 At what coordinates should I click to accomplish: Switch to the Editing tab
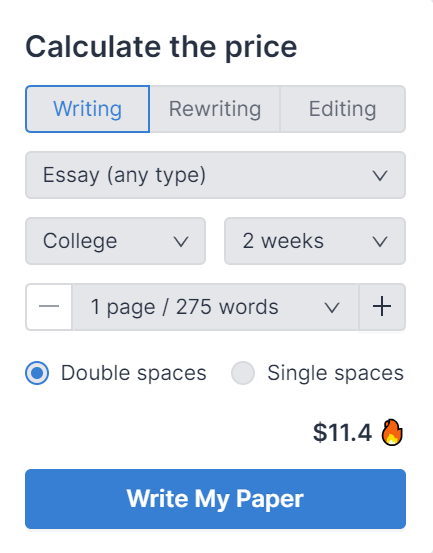coord(343,109)
